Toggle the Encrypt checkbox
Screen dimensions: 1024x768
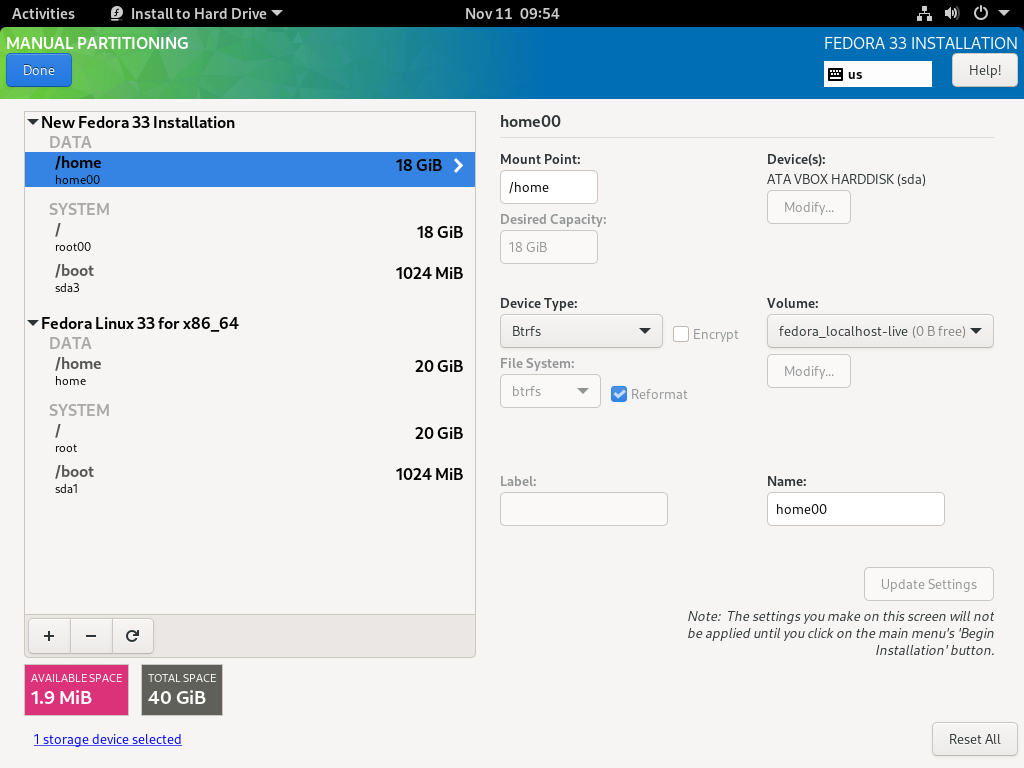[x=680, y=334]
